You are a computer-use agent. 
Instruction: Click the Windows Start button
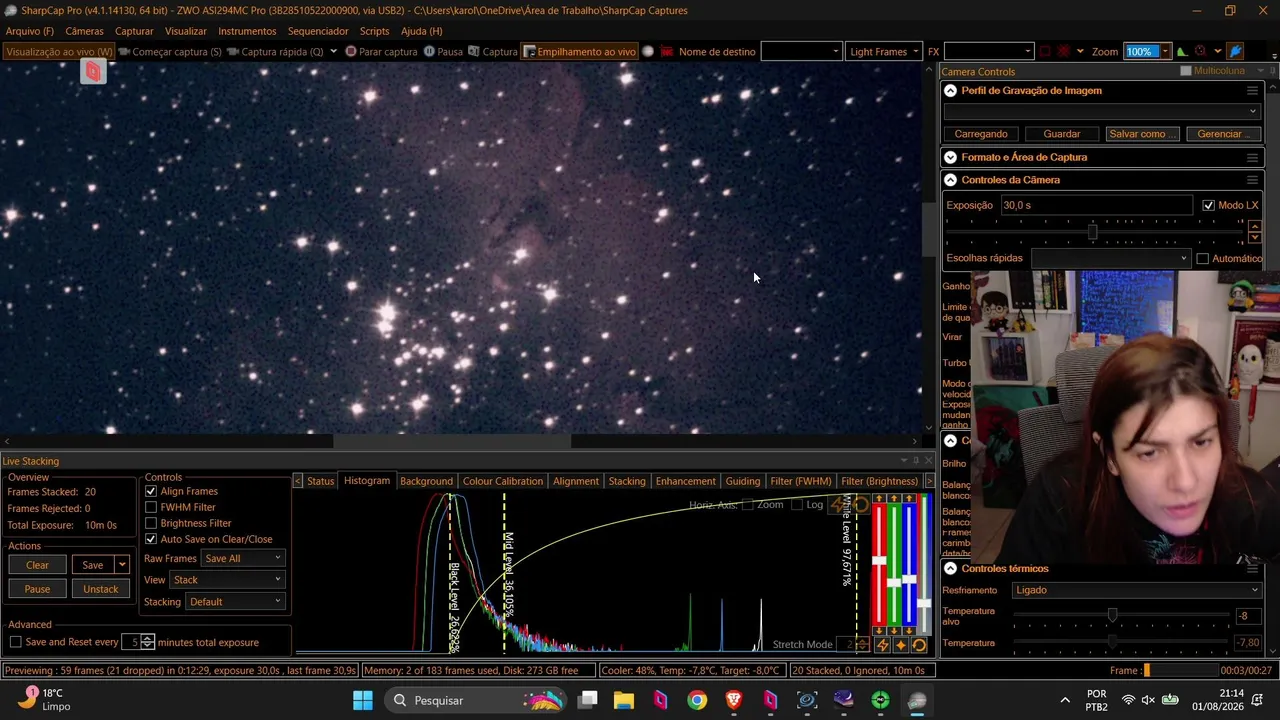point(362,700)
